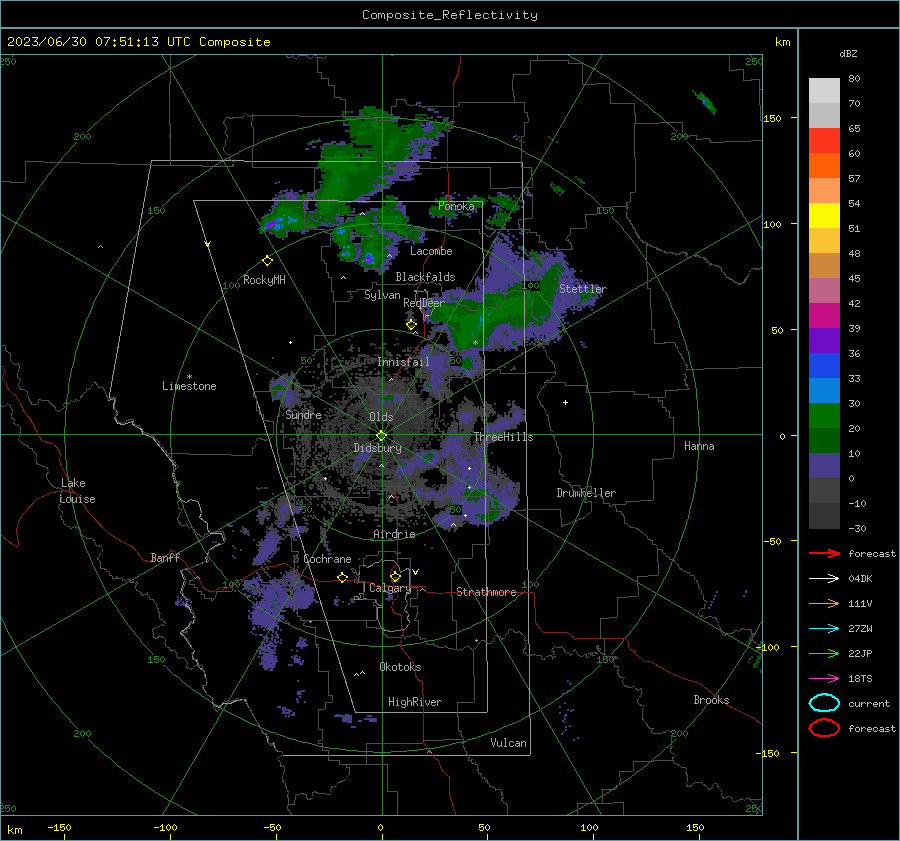Click the Hanna city label
This screenshot has width=900, height=841.
[699, 446]
